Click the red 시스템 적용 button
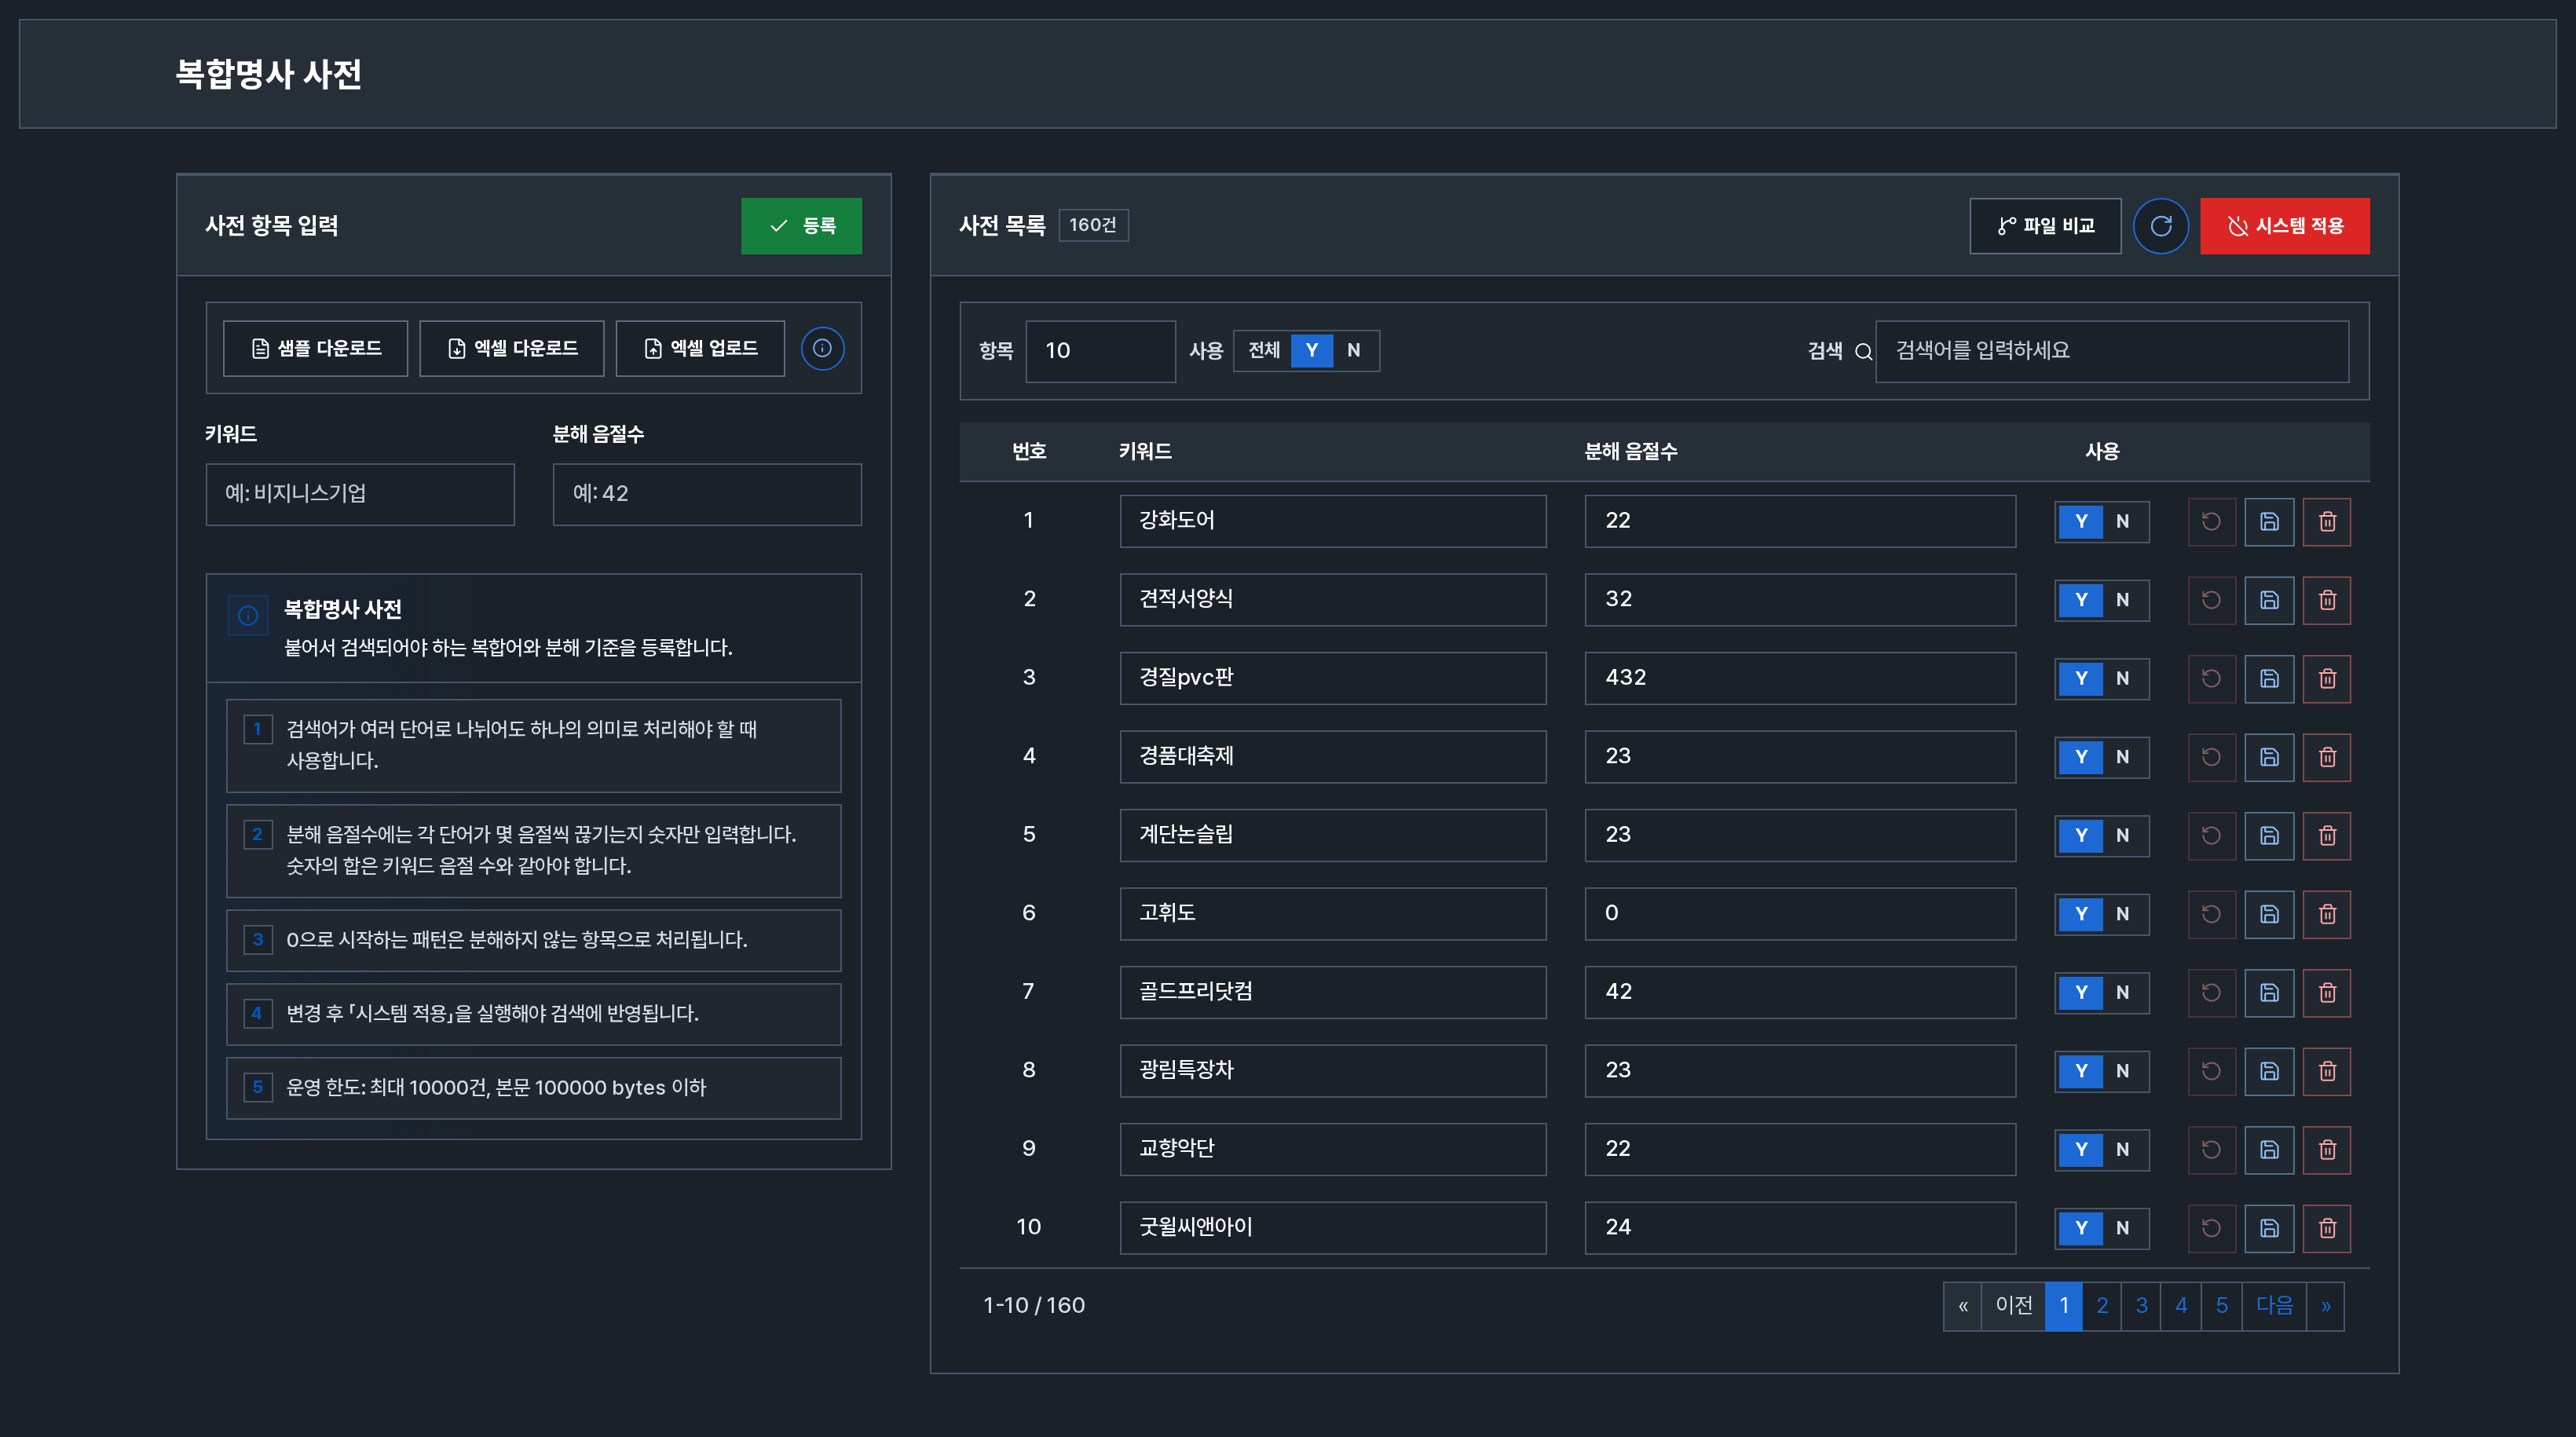The height and width of the screenshot is (1437, 2576). point(2284,226)
